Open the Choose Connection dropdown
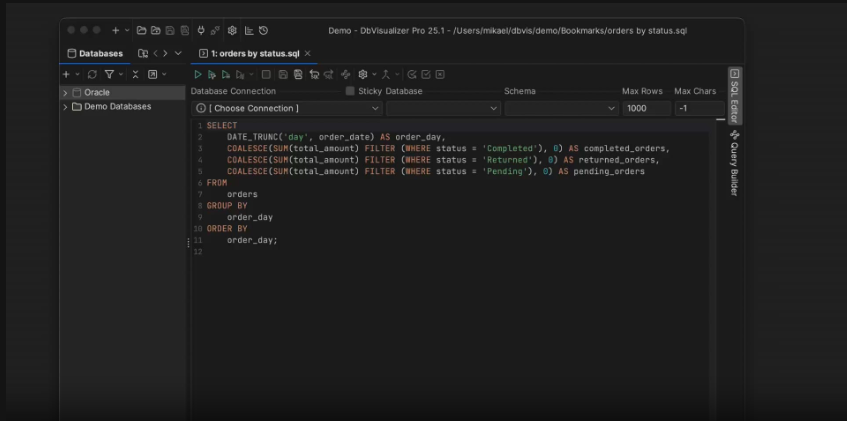 (286, 108)
